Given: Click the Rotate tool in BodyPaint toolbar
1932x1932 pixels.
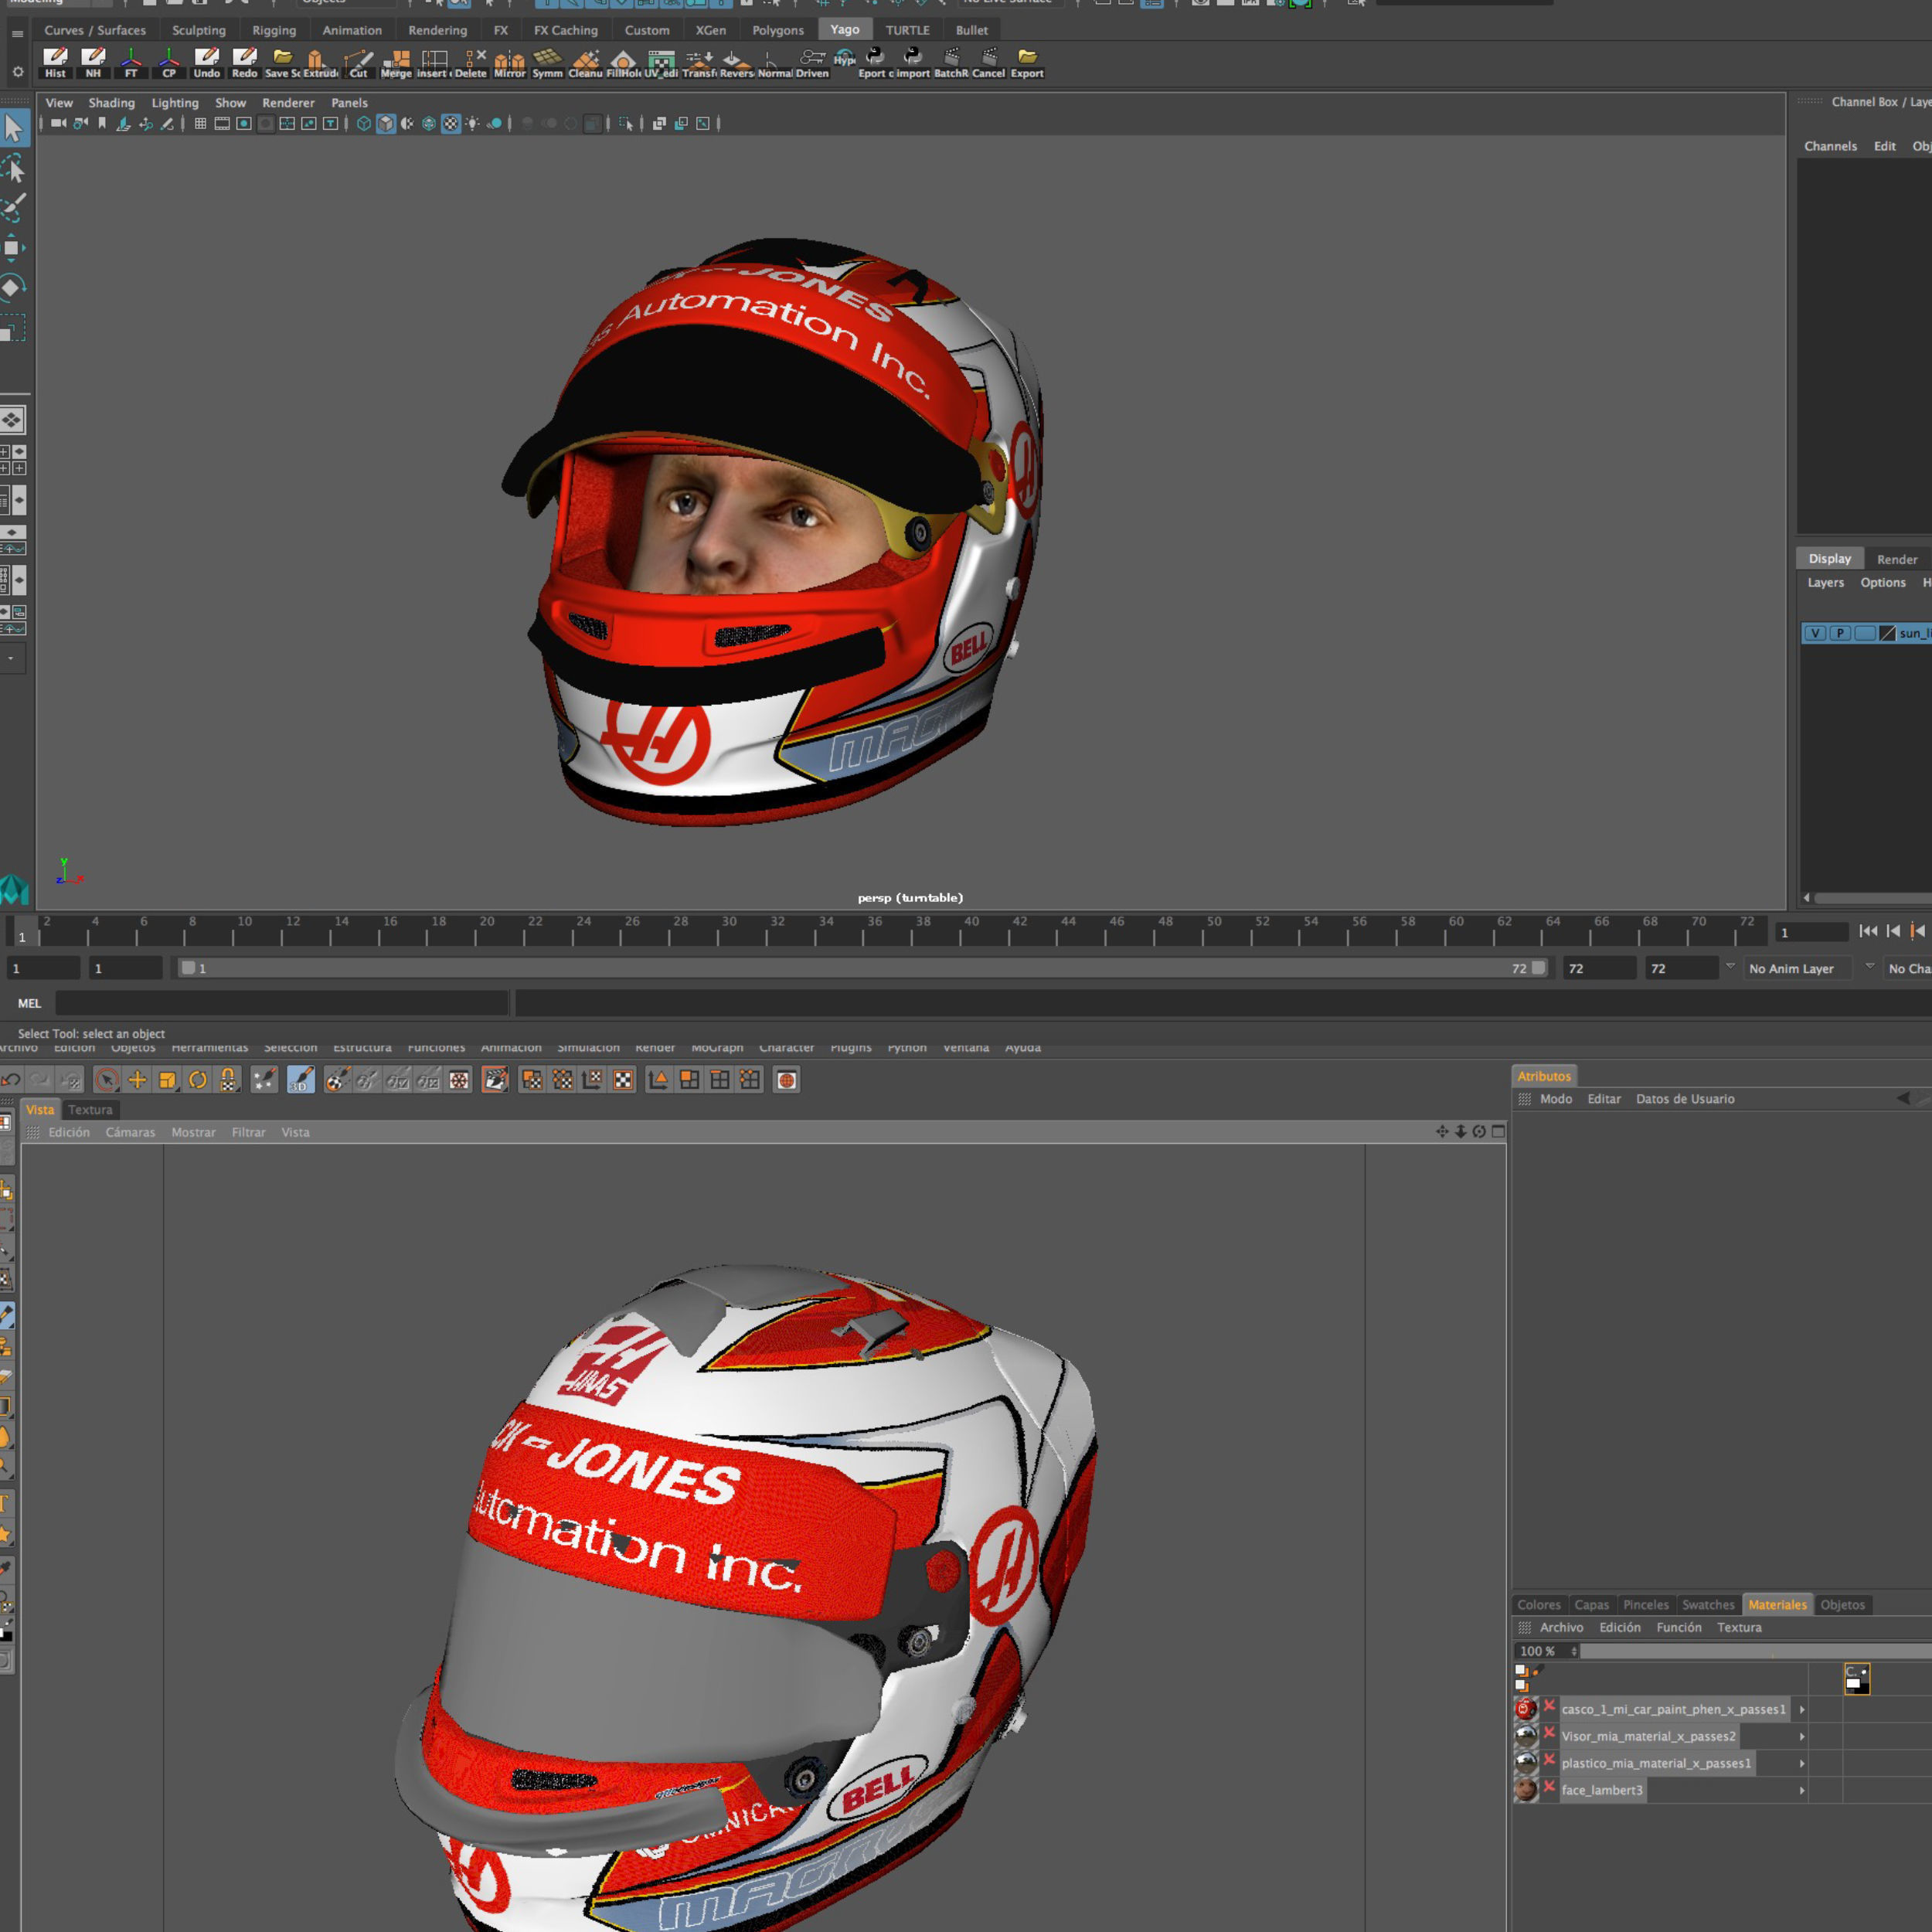Looking at the screenshot, I should click(x=198, y=1080).
